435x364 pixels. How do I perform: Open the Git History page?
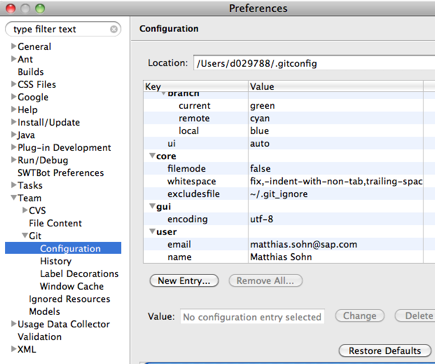coord(56,261)
